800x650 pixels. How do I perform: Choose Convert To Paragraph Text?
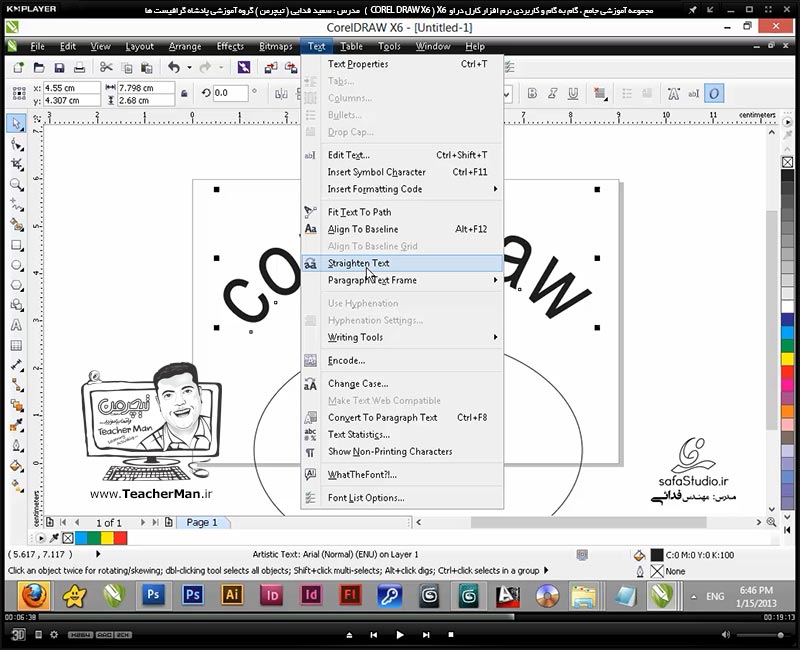tap(402, 417)
